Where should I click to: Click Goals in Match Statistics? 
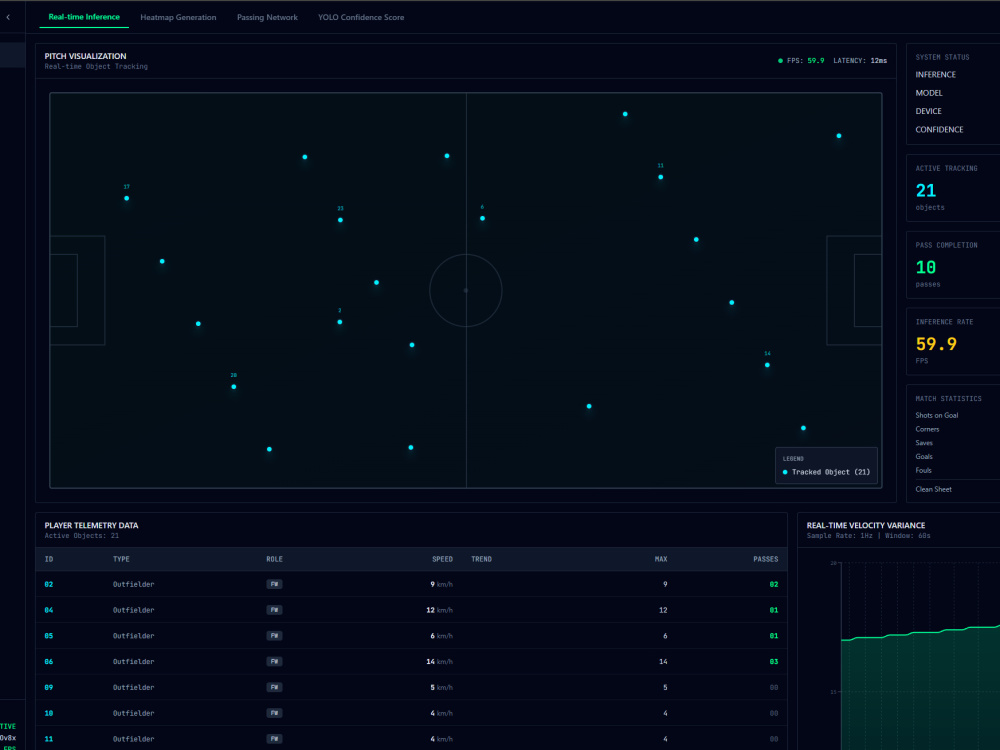(x=924, y=457)
